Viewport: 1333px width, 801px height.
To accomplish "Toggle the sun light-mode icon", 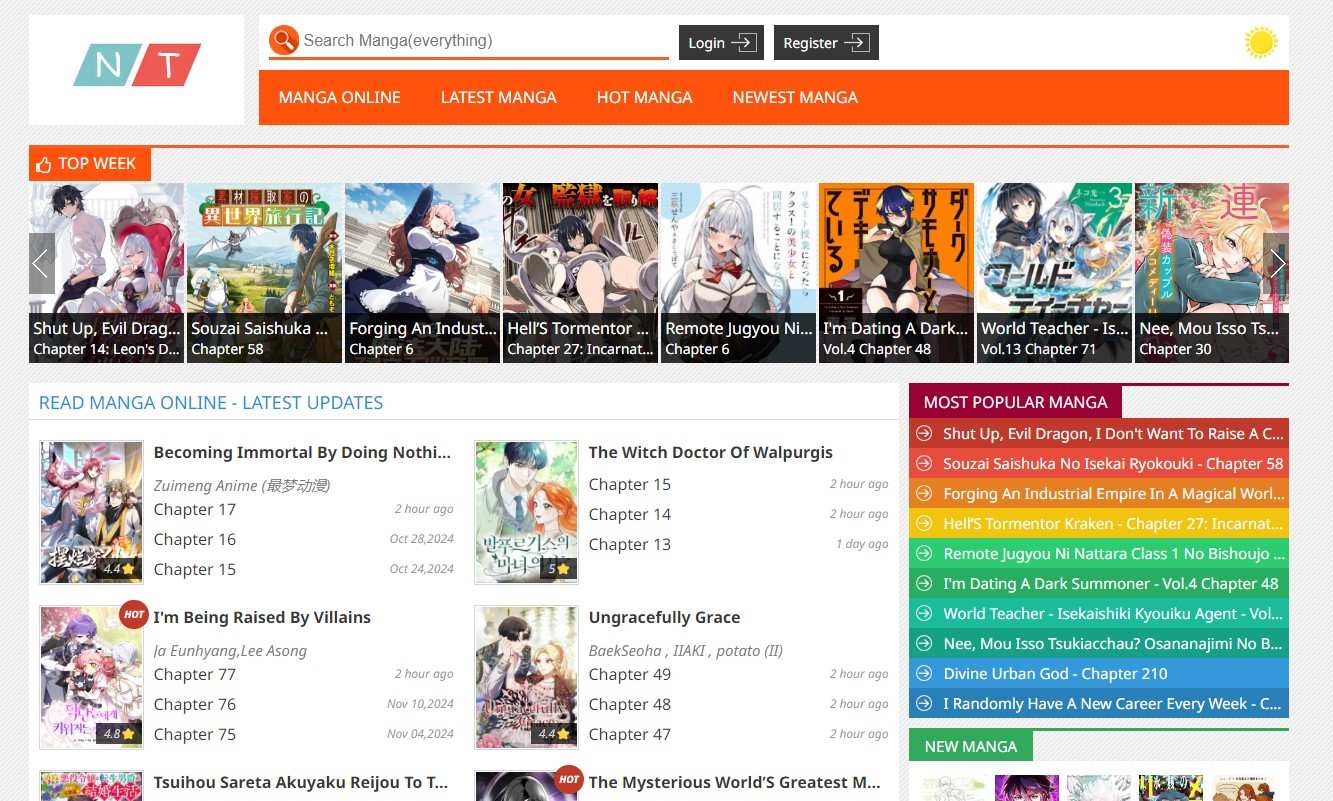I will click(1261, 42).
